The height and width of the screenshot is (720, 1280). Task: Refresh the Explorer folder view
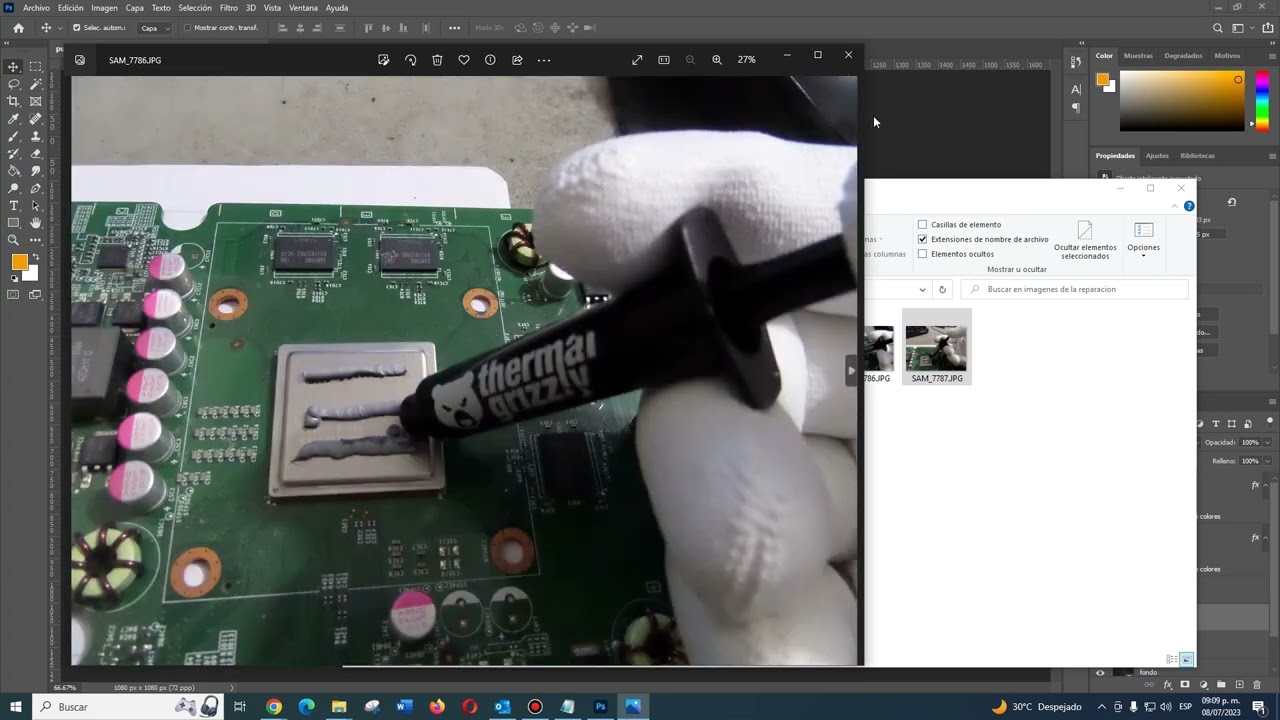pyautogui.click(x=942, y=290)
